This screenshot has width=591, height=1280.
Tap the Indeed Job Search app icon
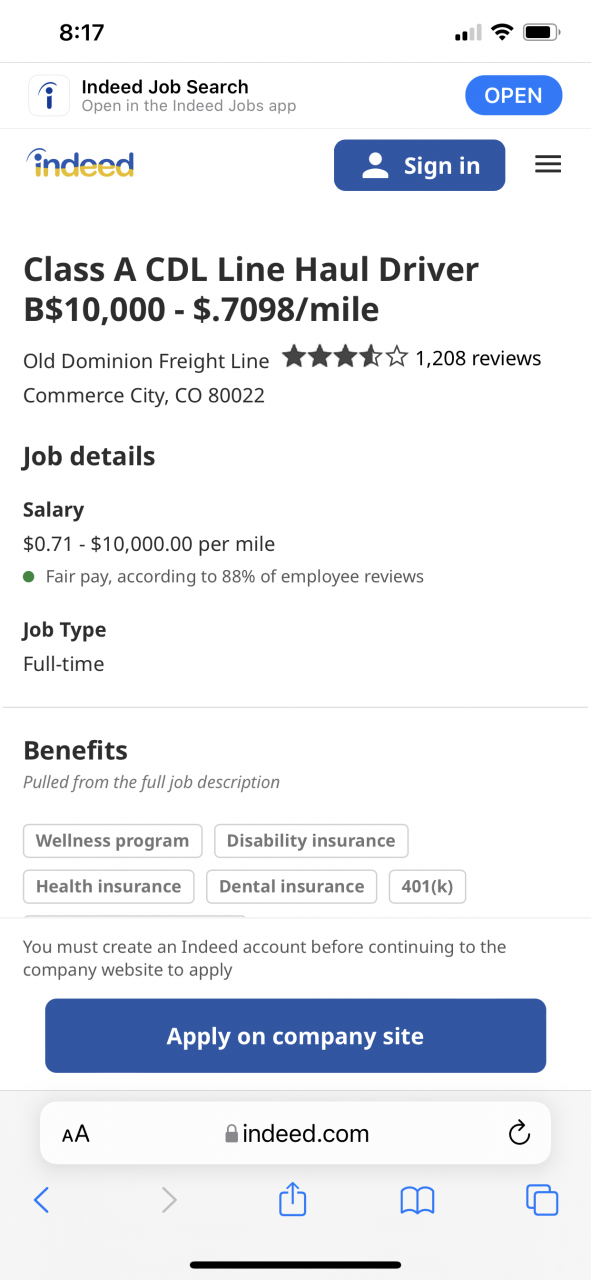coord(49,96)
